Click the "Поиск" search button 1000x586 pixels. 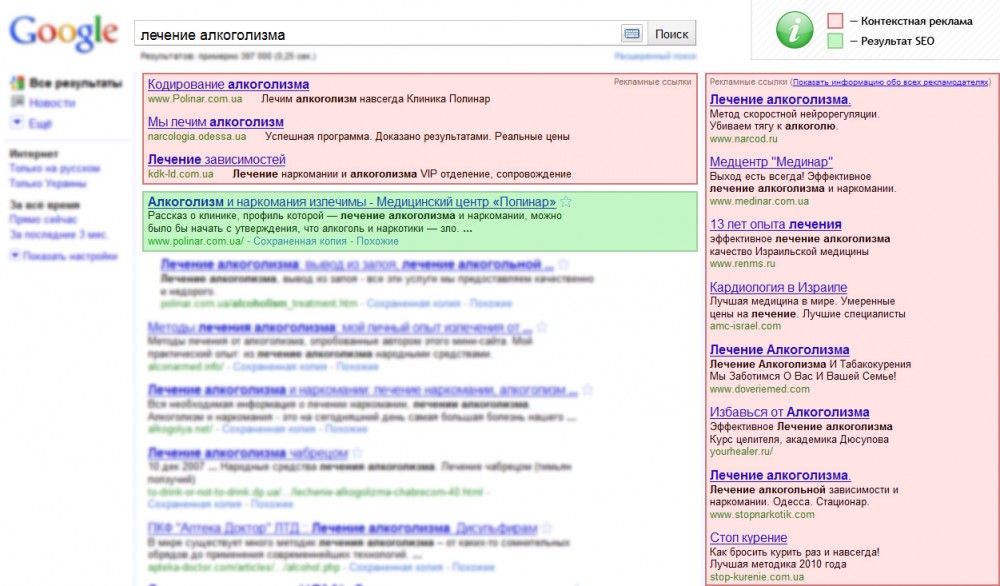point(672,34)
